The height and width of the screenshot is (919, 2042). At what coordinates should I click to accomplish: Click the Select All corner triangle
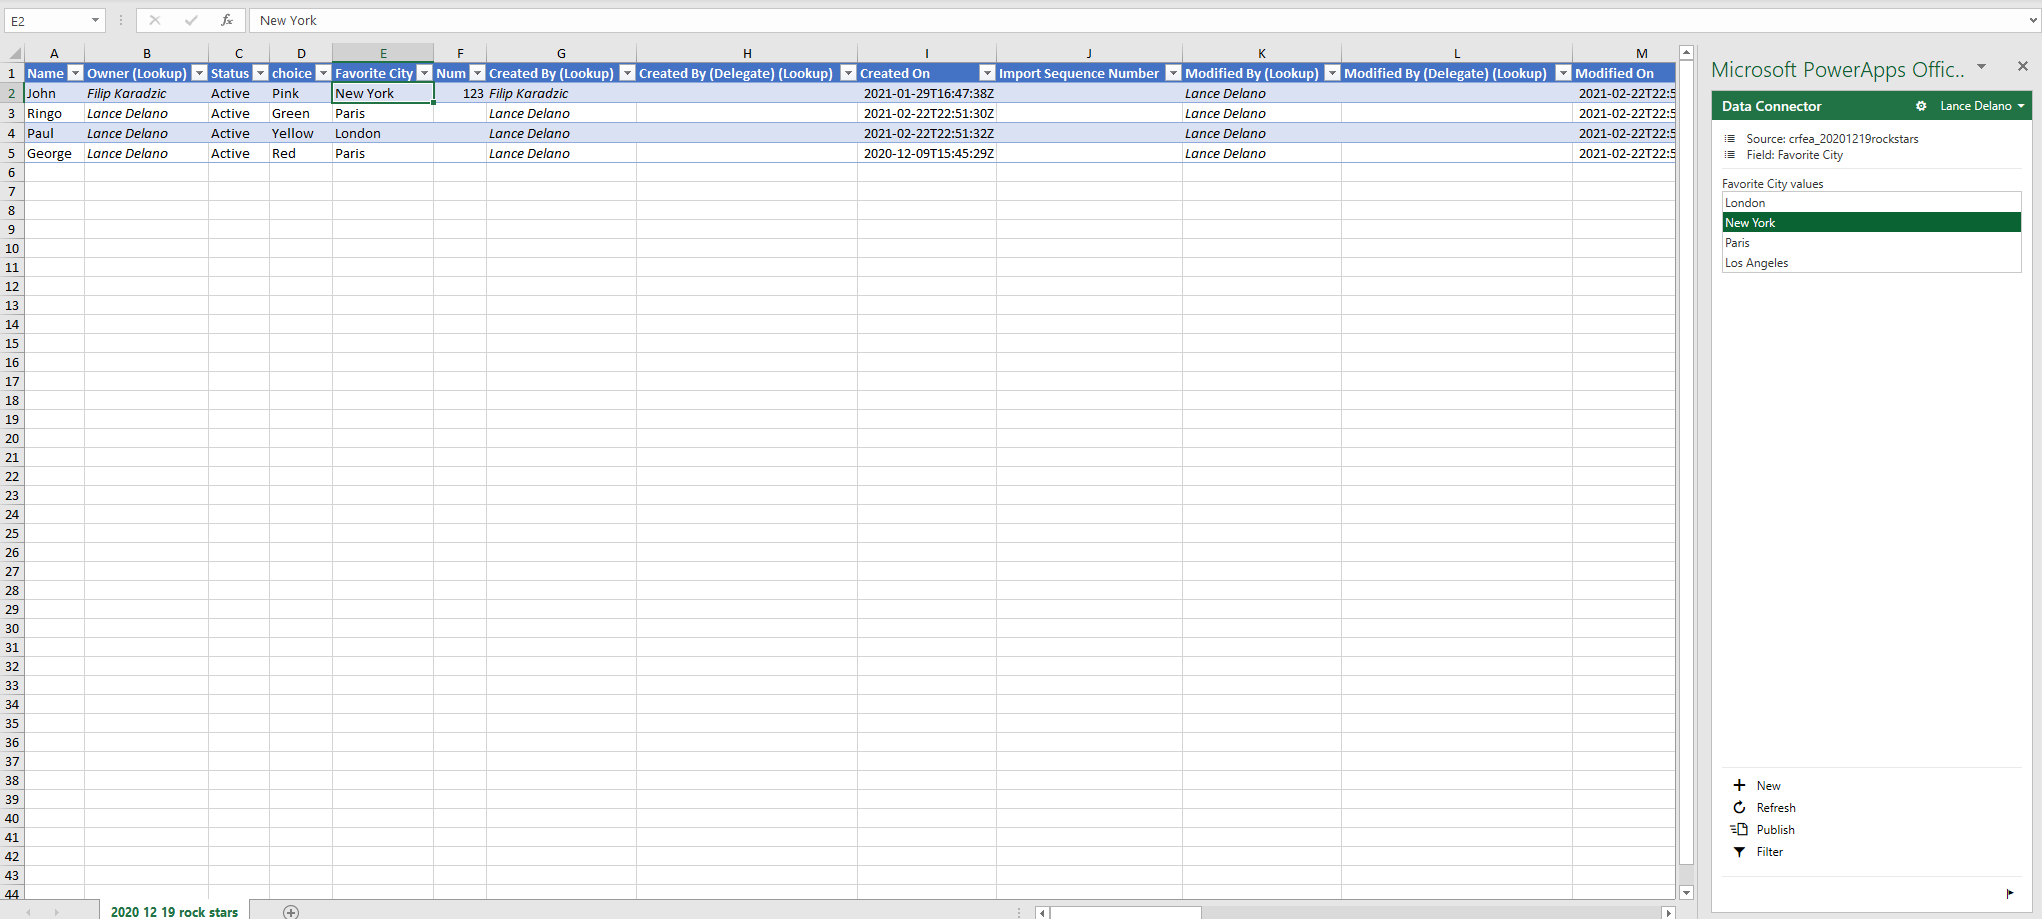click(x=14, y=54)
